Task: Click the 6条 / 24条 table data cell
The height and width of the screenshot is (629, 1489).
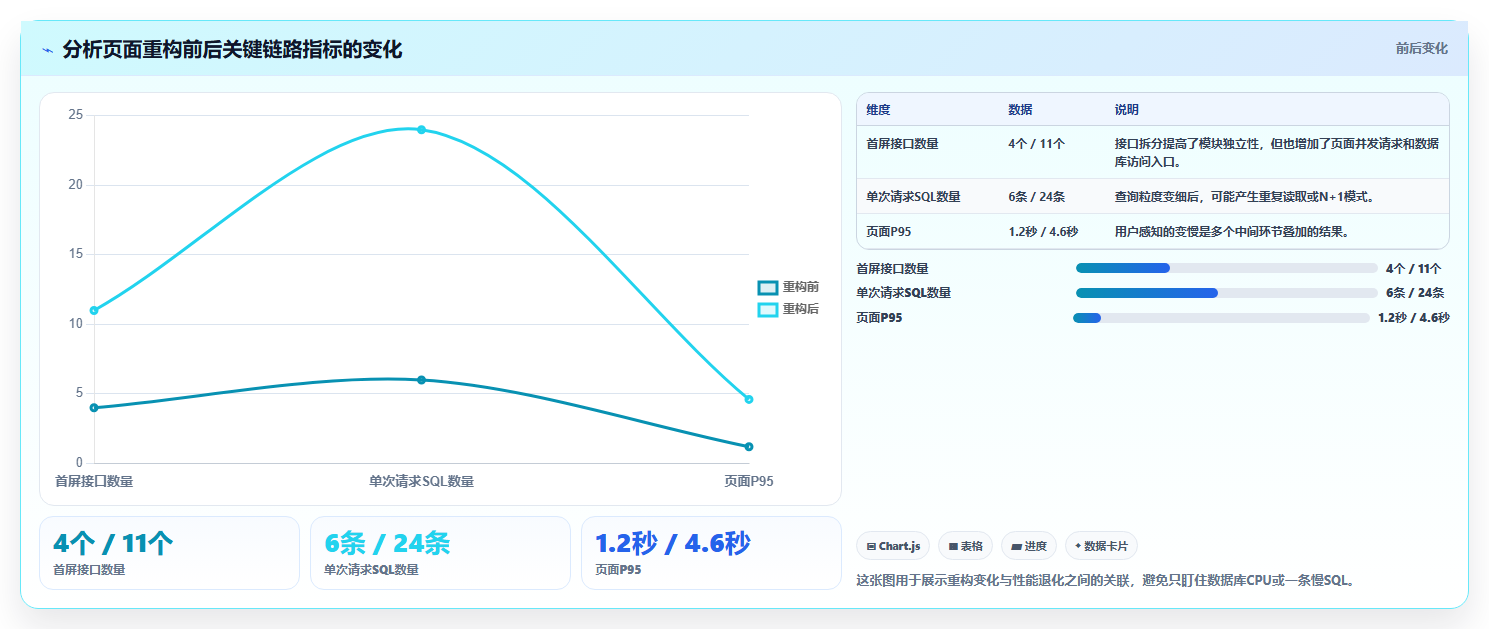Action: tap(1036, 197)
